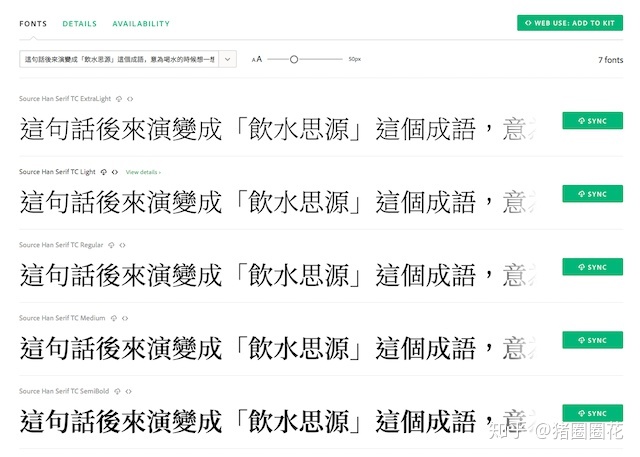Adjust the font size slider handle
This screenshot has height=457, width=640.
[x=294, y=60]
